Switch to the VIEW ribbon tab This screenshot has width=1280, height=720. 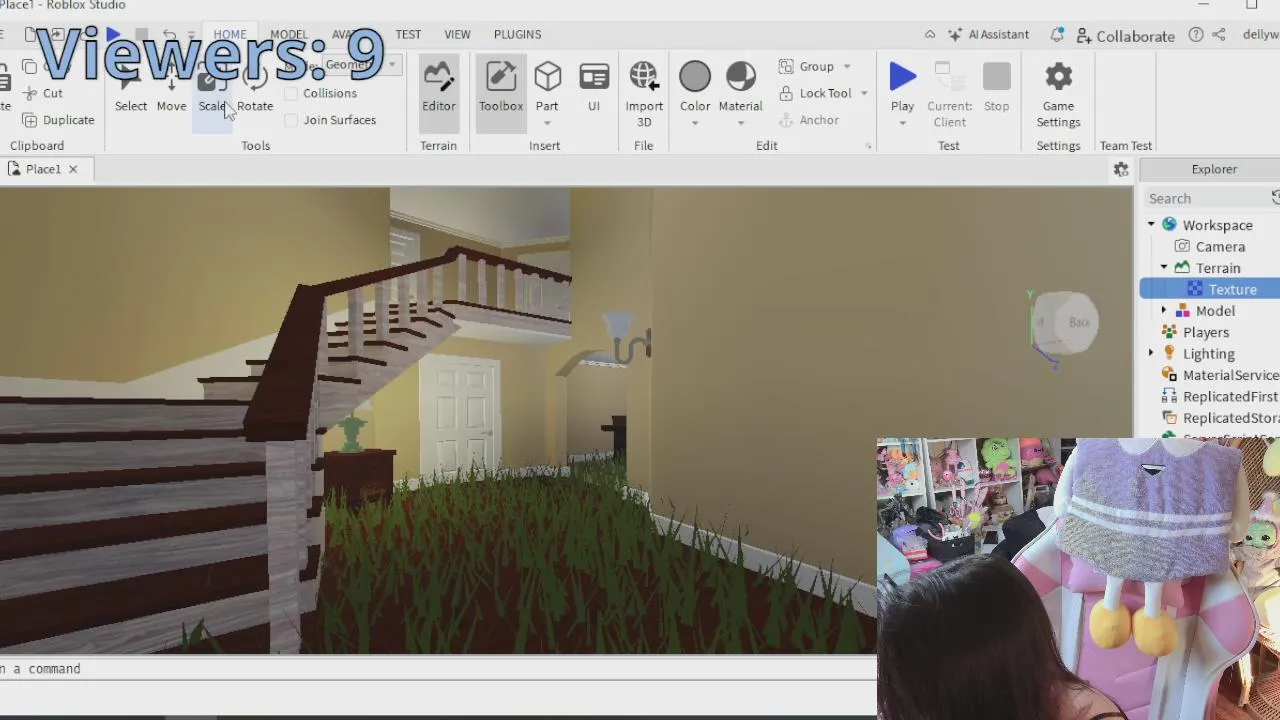point(457,34)
